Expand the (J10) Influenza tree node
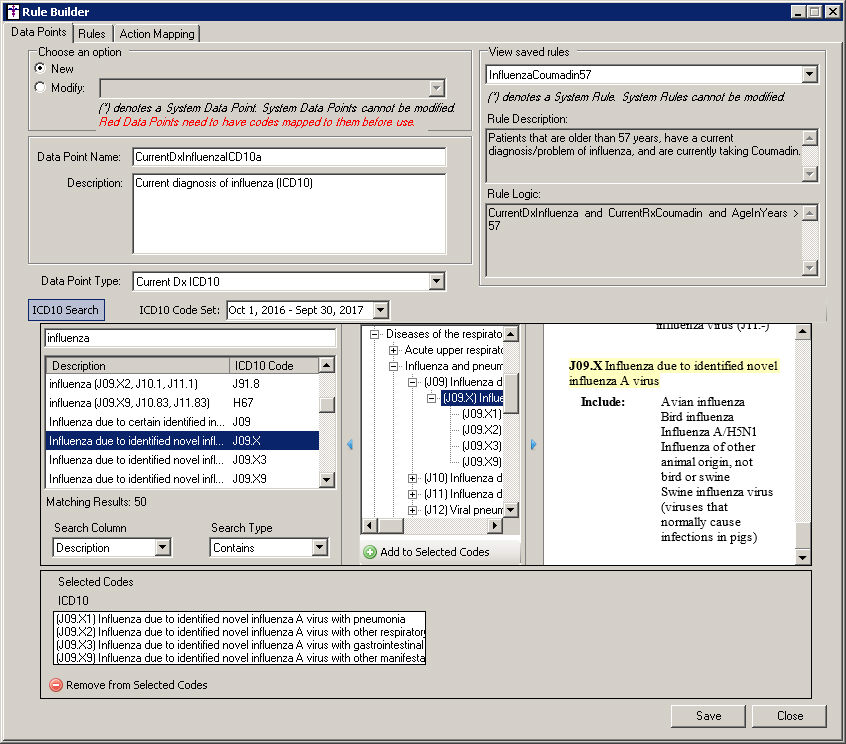Viewport: 846px width, 744px height. click(x=413, y=478)
